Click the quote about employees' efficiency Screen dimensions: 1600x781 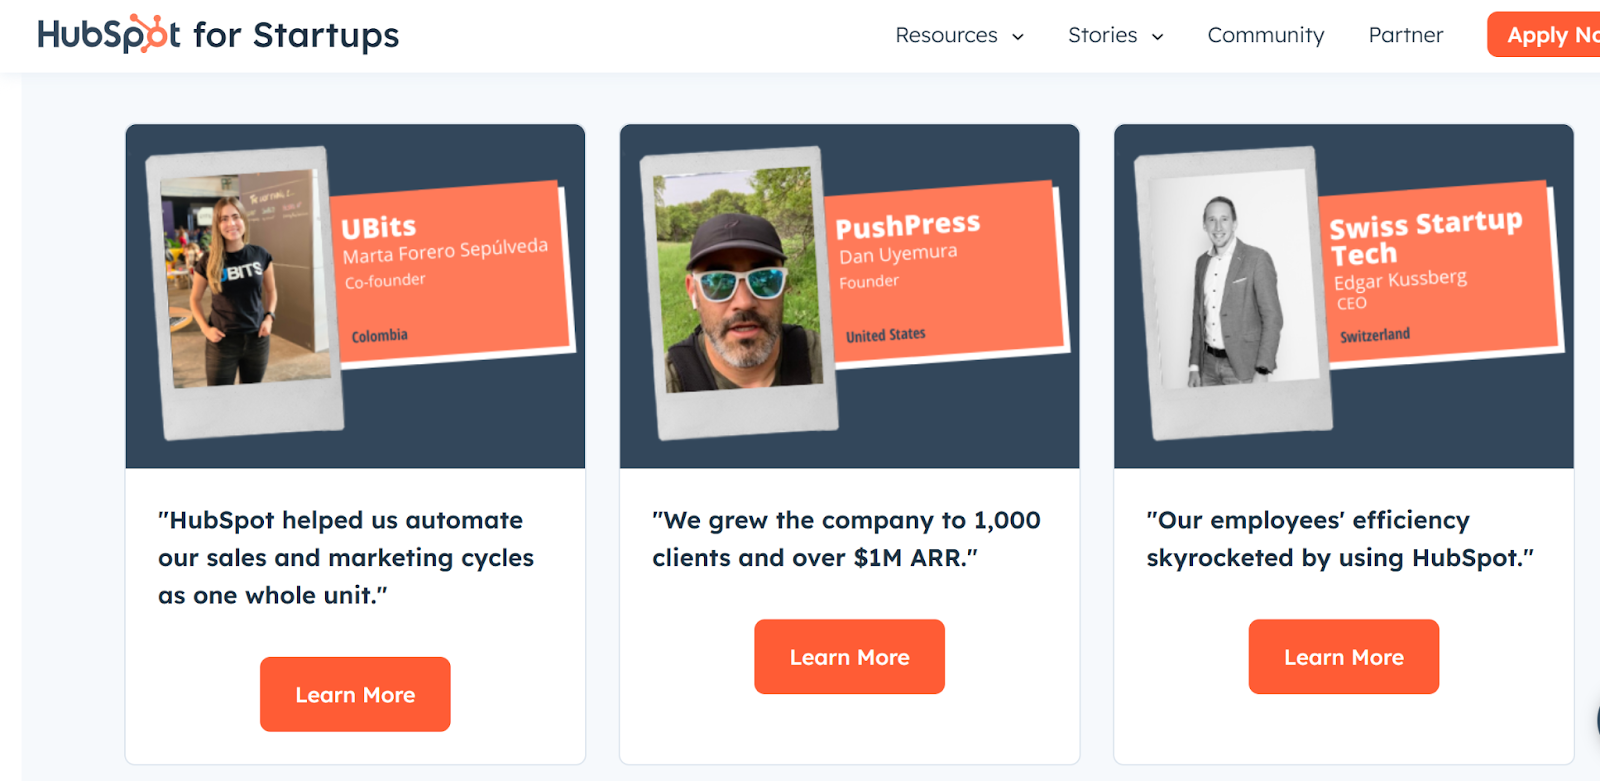click(1340, 539)
